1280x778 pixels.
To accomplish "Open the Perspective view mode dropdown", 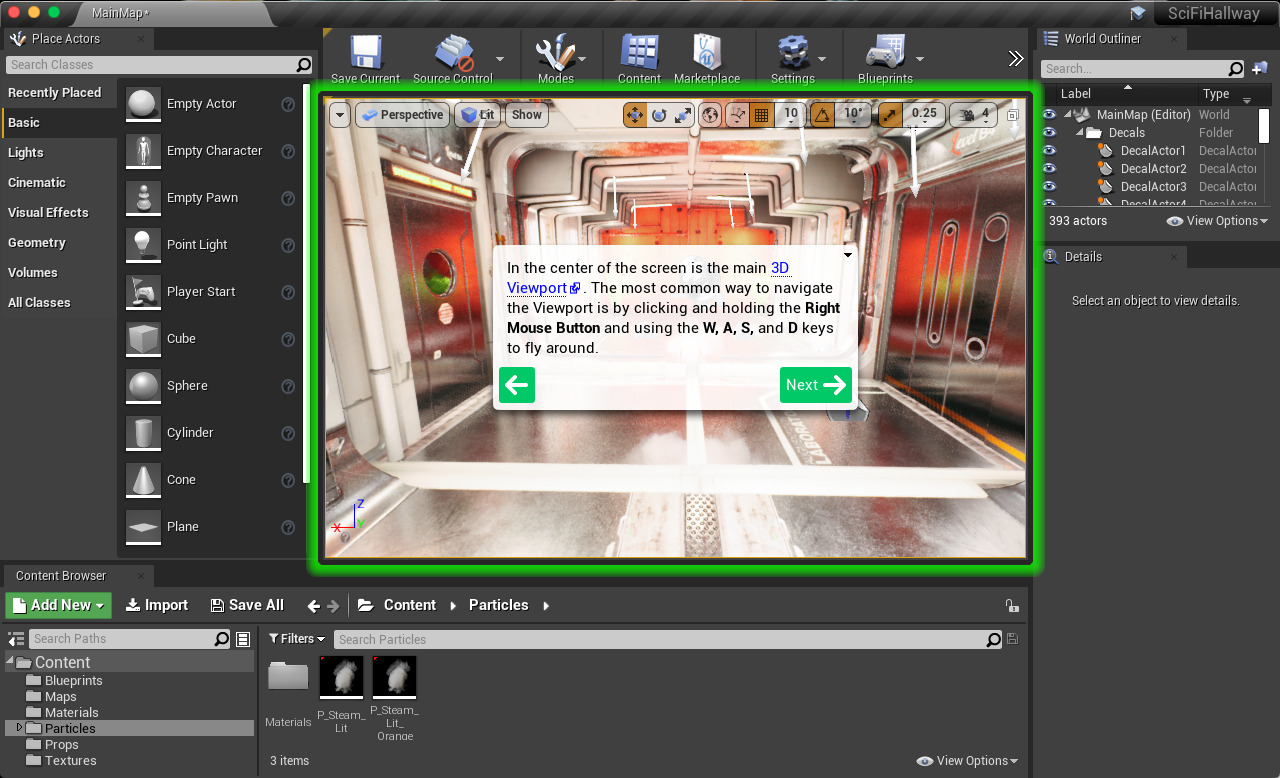I will (401, 115).
